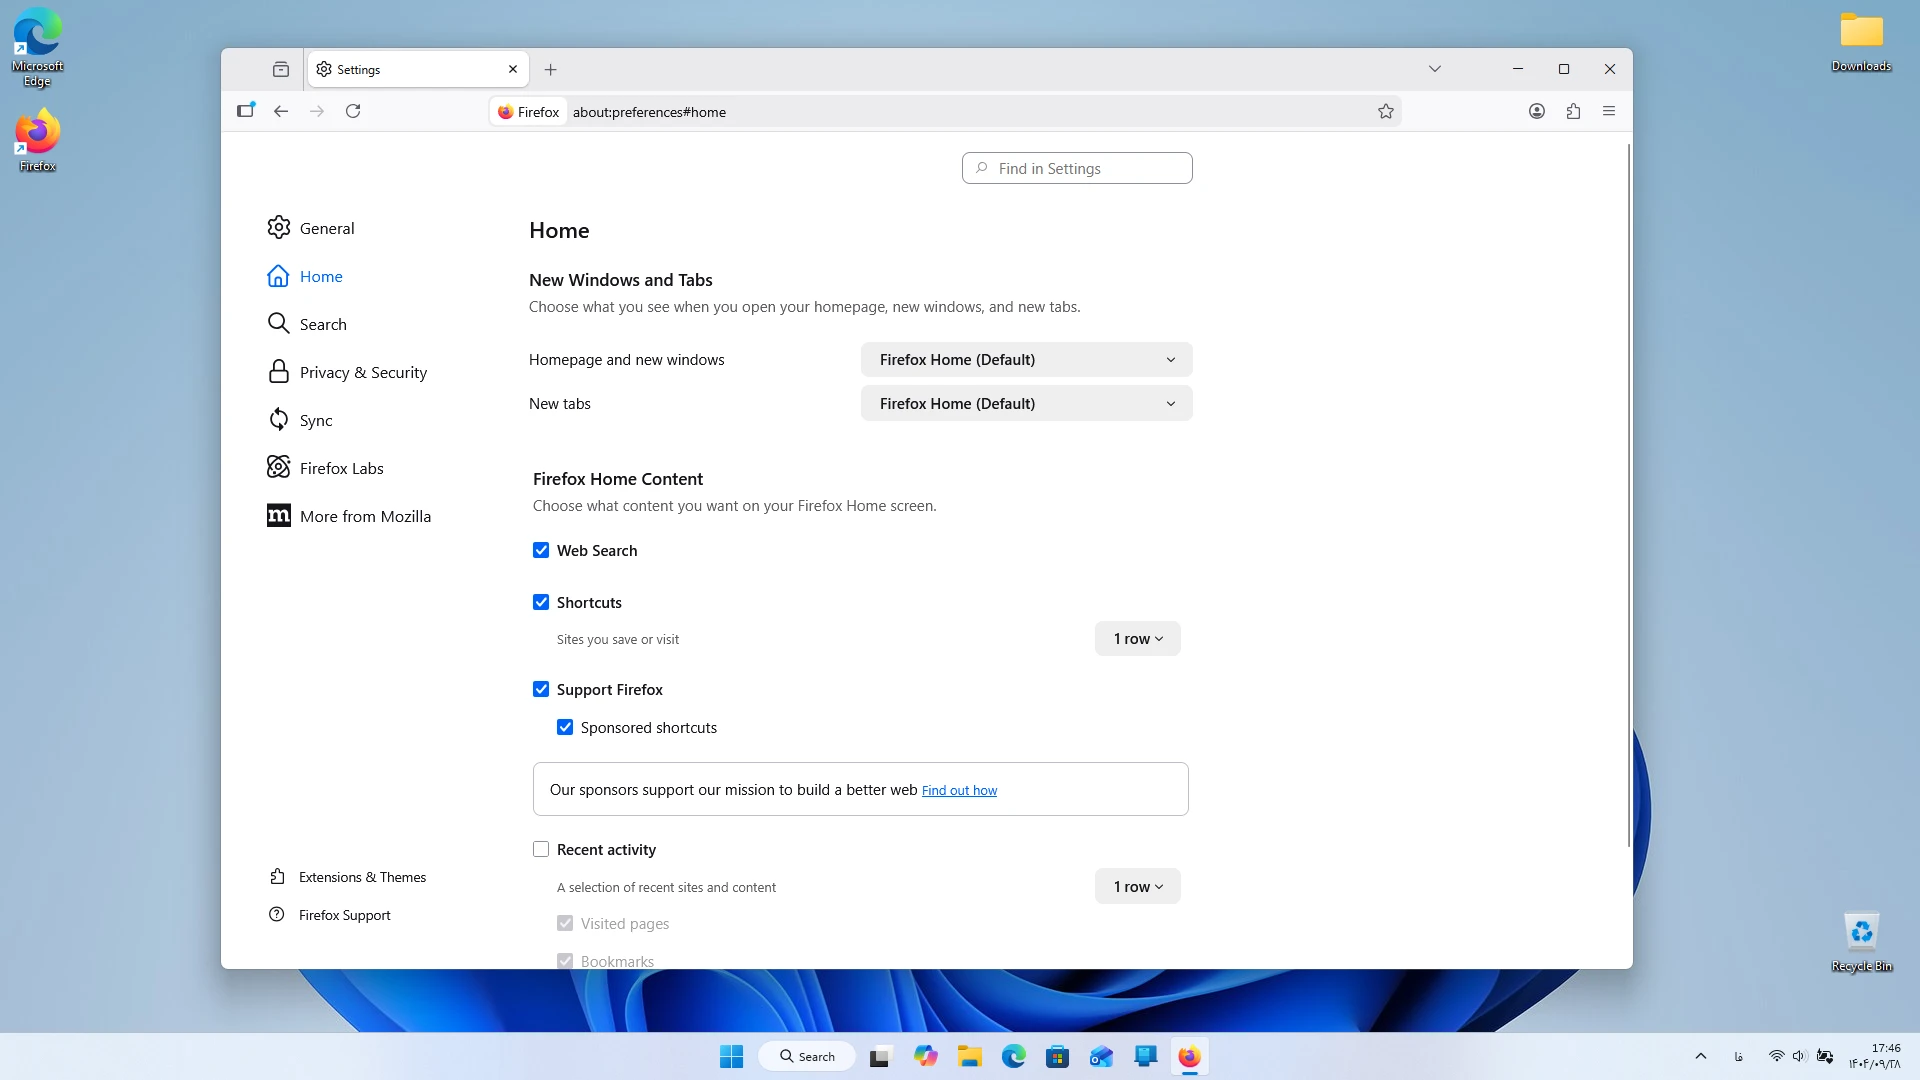Open Wi-Fi network settings in system tray

coord(1776,1056)
